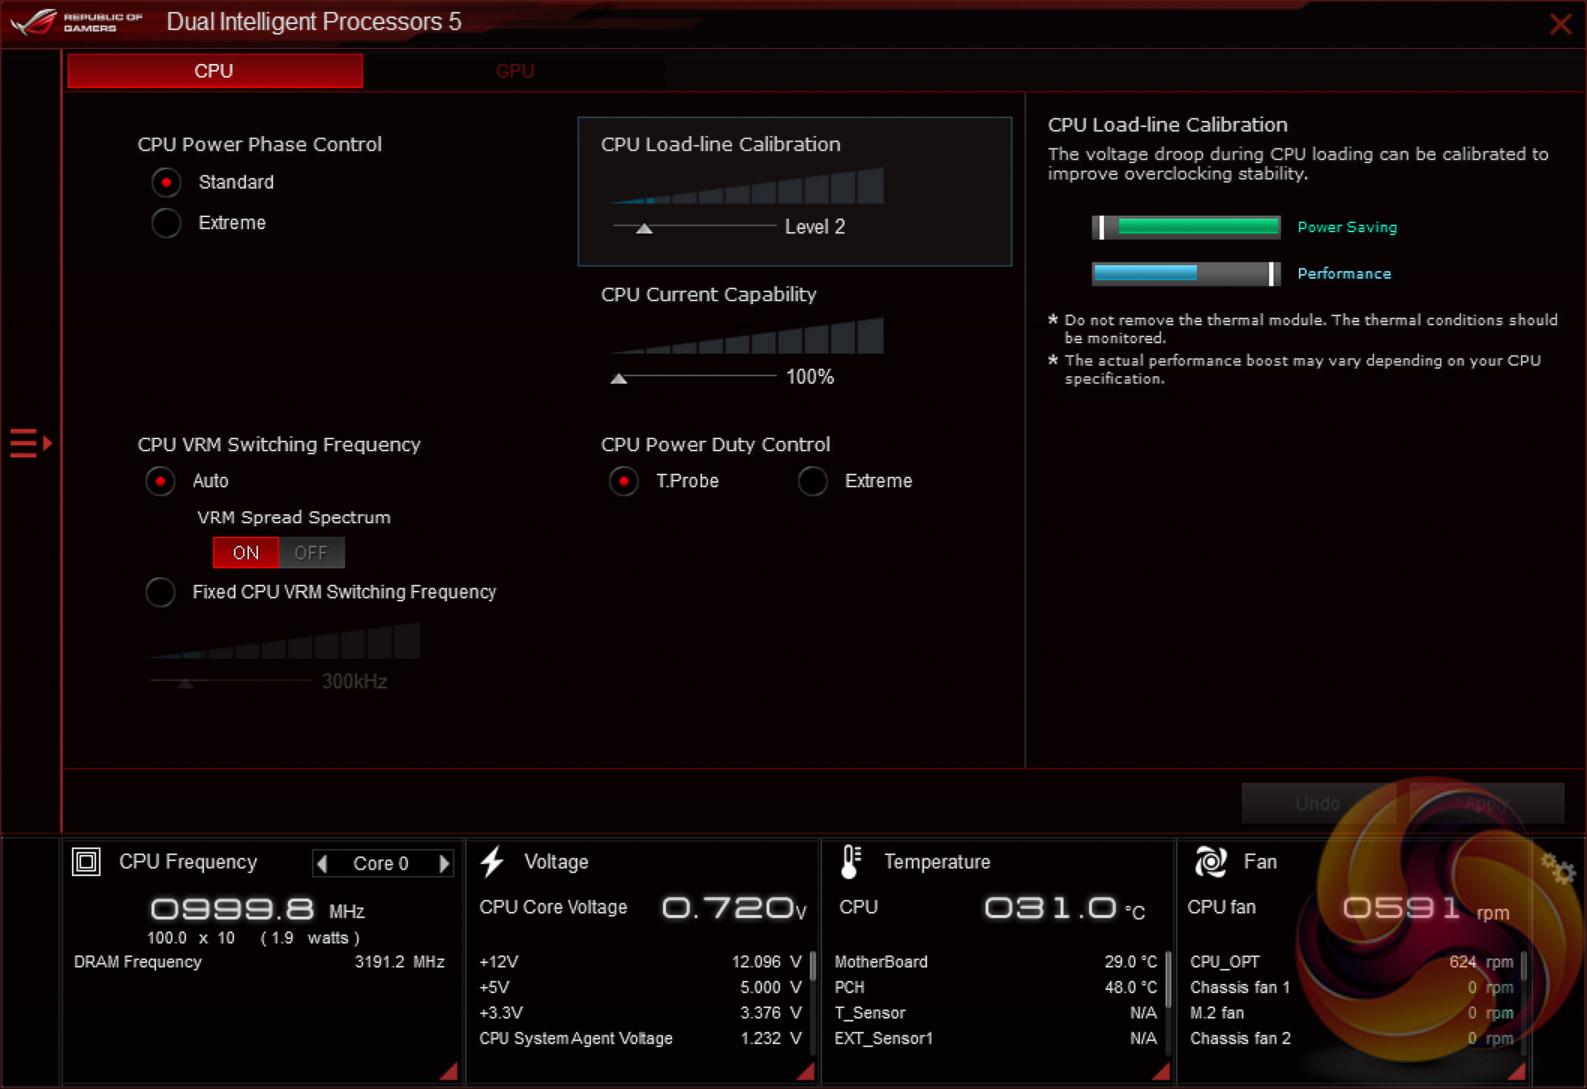The height and width of the screenshot is (1089, 1587).
Task: Click the +5V voltage row
Action: click(x=640, y=988)
